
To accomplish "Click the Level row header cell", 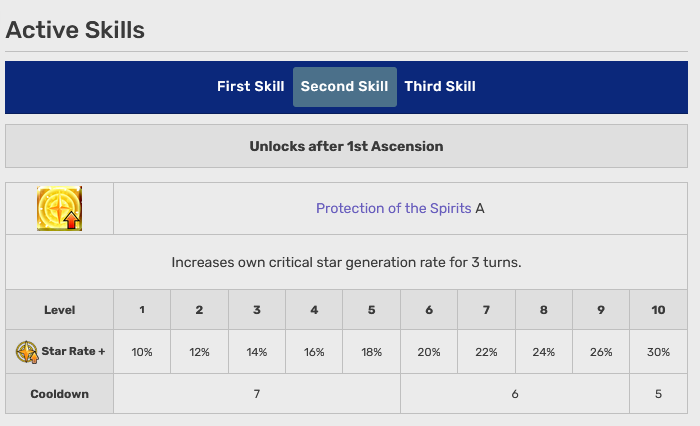I will coord(59,310).
